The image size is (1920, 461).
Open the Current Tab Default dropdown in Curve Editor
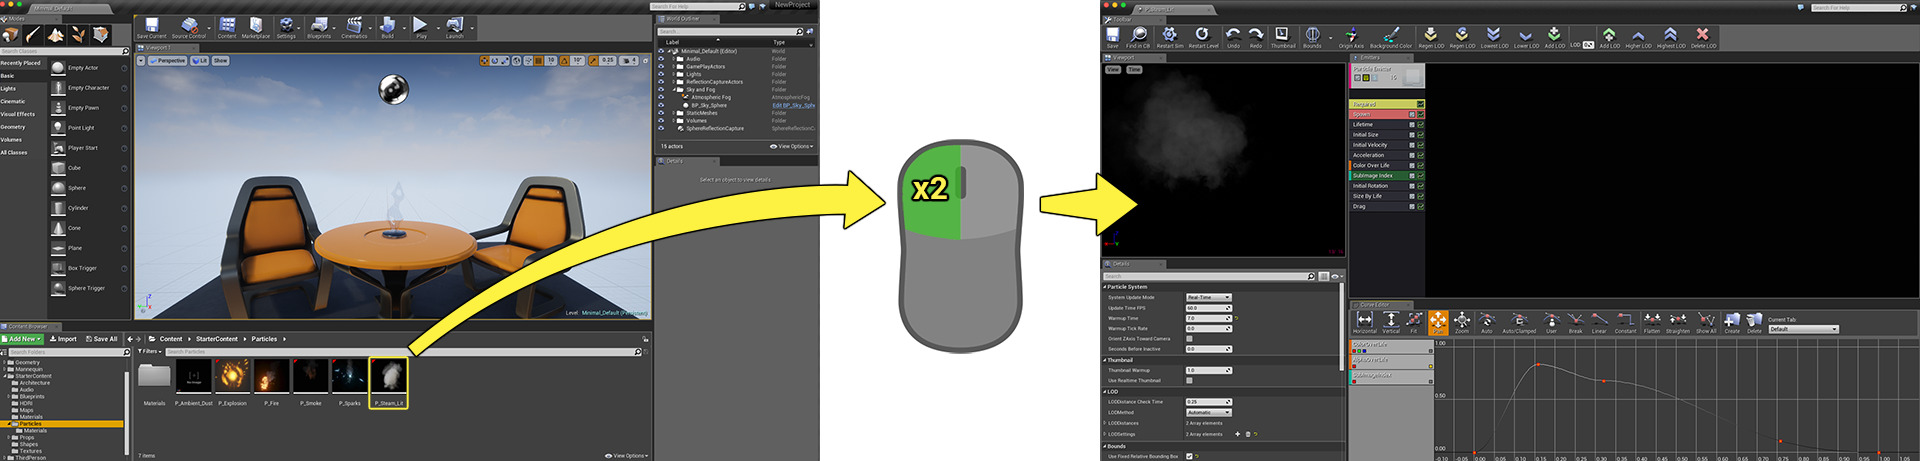coord(1803,329)
